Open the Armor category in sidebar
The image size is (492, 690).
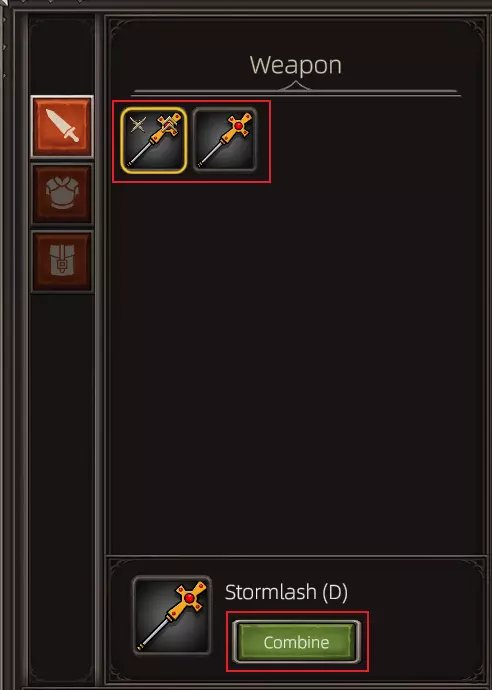[x=62, y=194]
